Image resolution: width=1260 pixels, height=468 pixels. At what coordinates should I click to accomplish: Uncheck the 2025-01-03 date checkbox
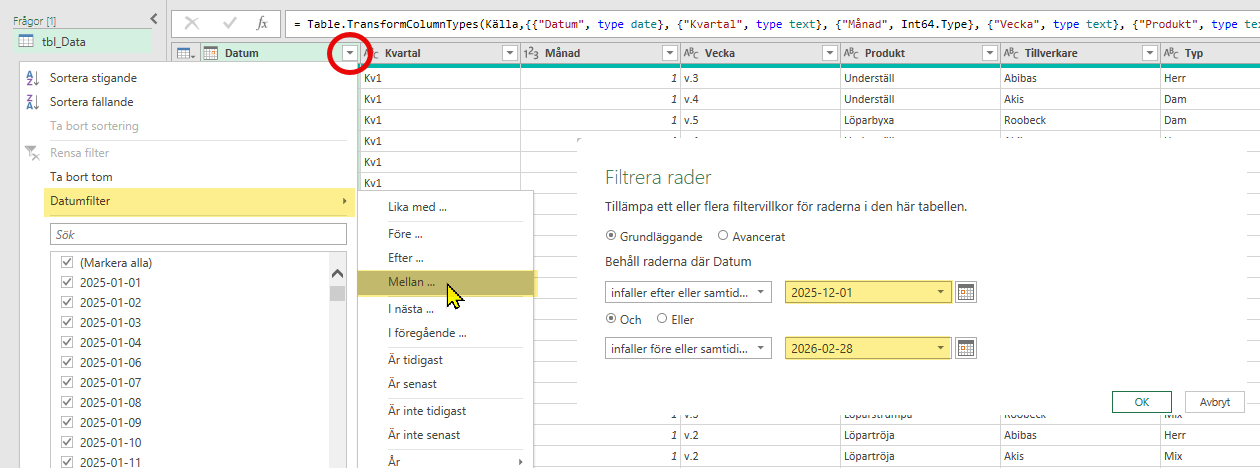pyautogui.click(x=67, y=322)
